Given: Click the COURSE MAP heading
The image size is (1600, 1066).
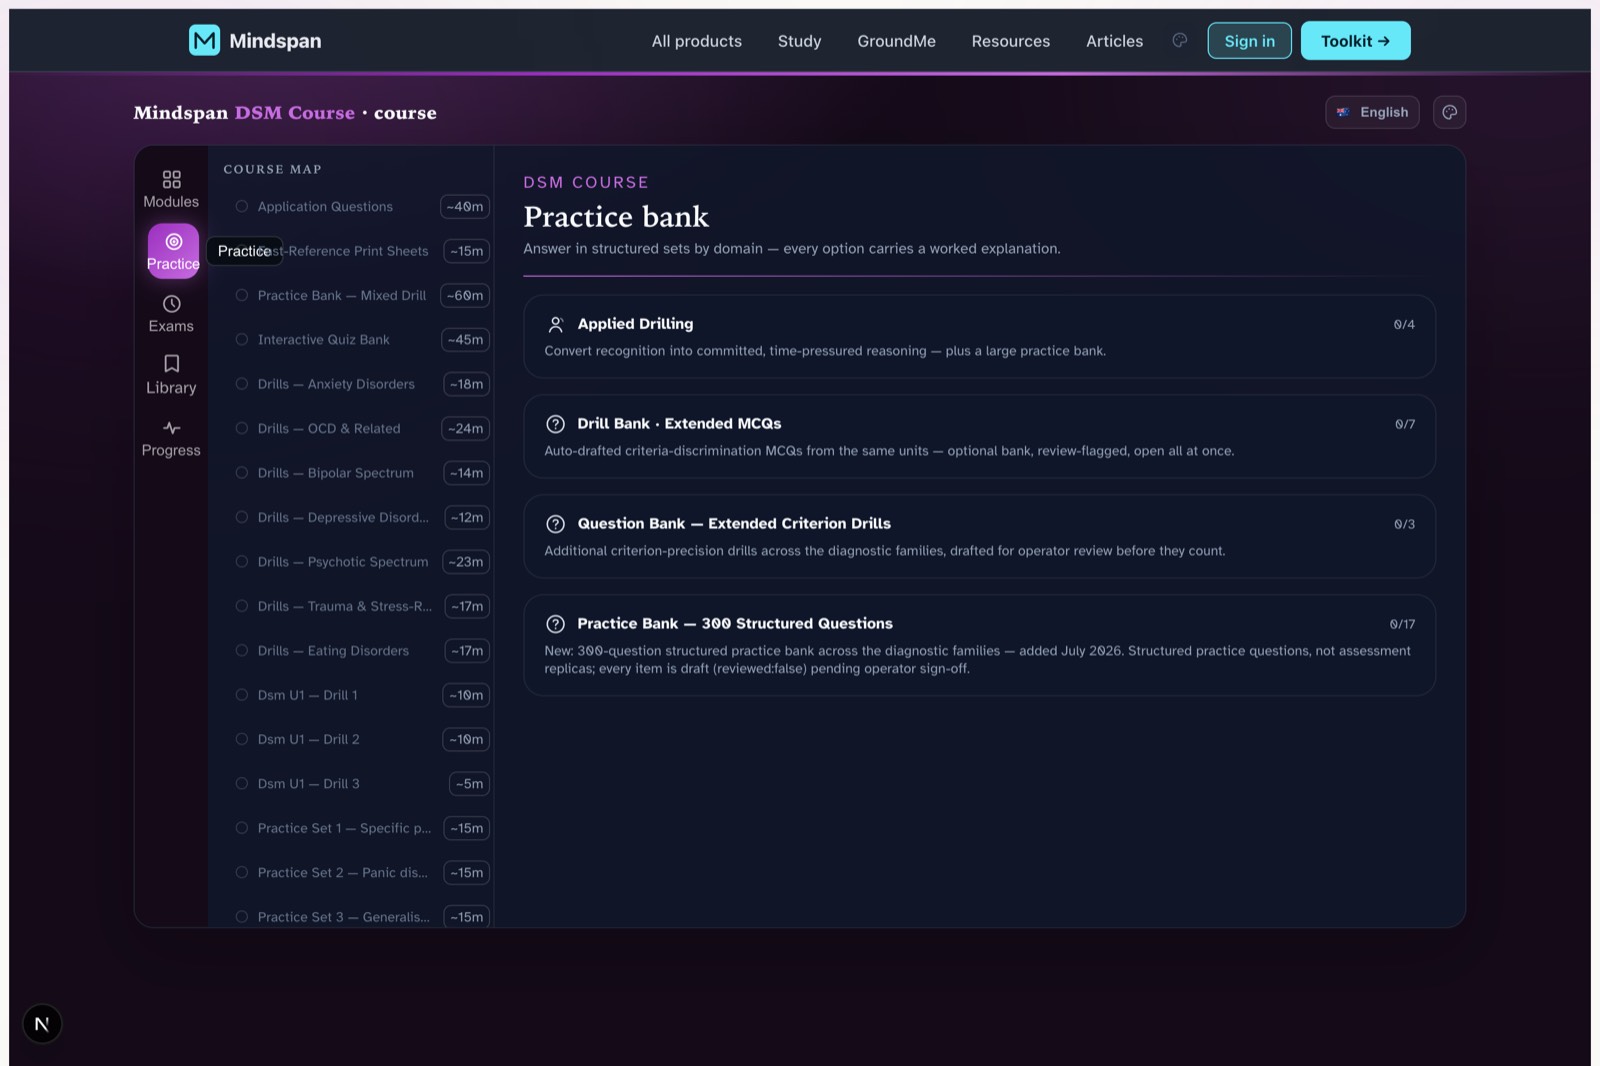Looking at the screenshot, I should pyautogui.click(x=272, y=169).
